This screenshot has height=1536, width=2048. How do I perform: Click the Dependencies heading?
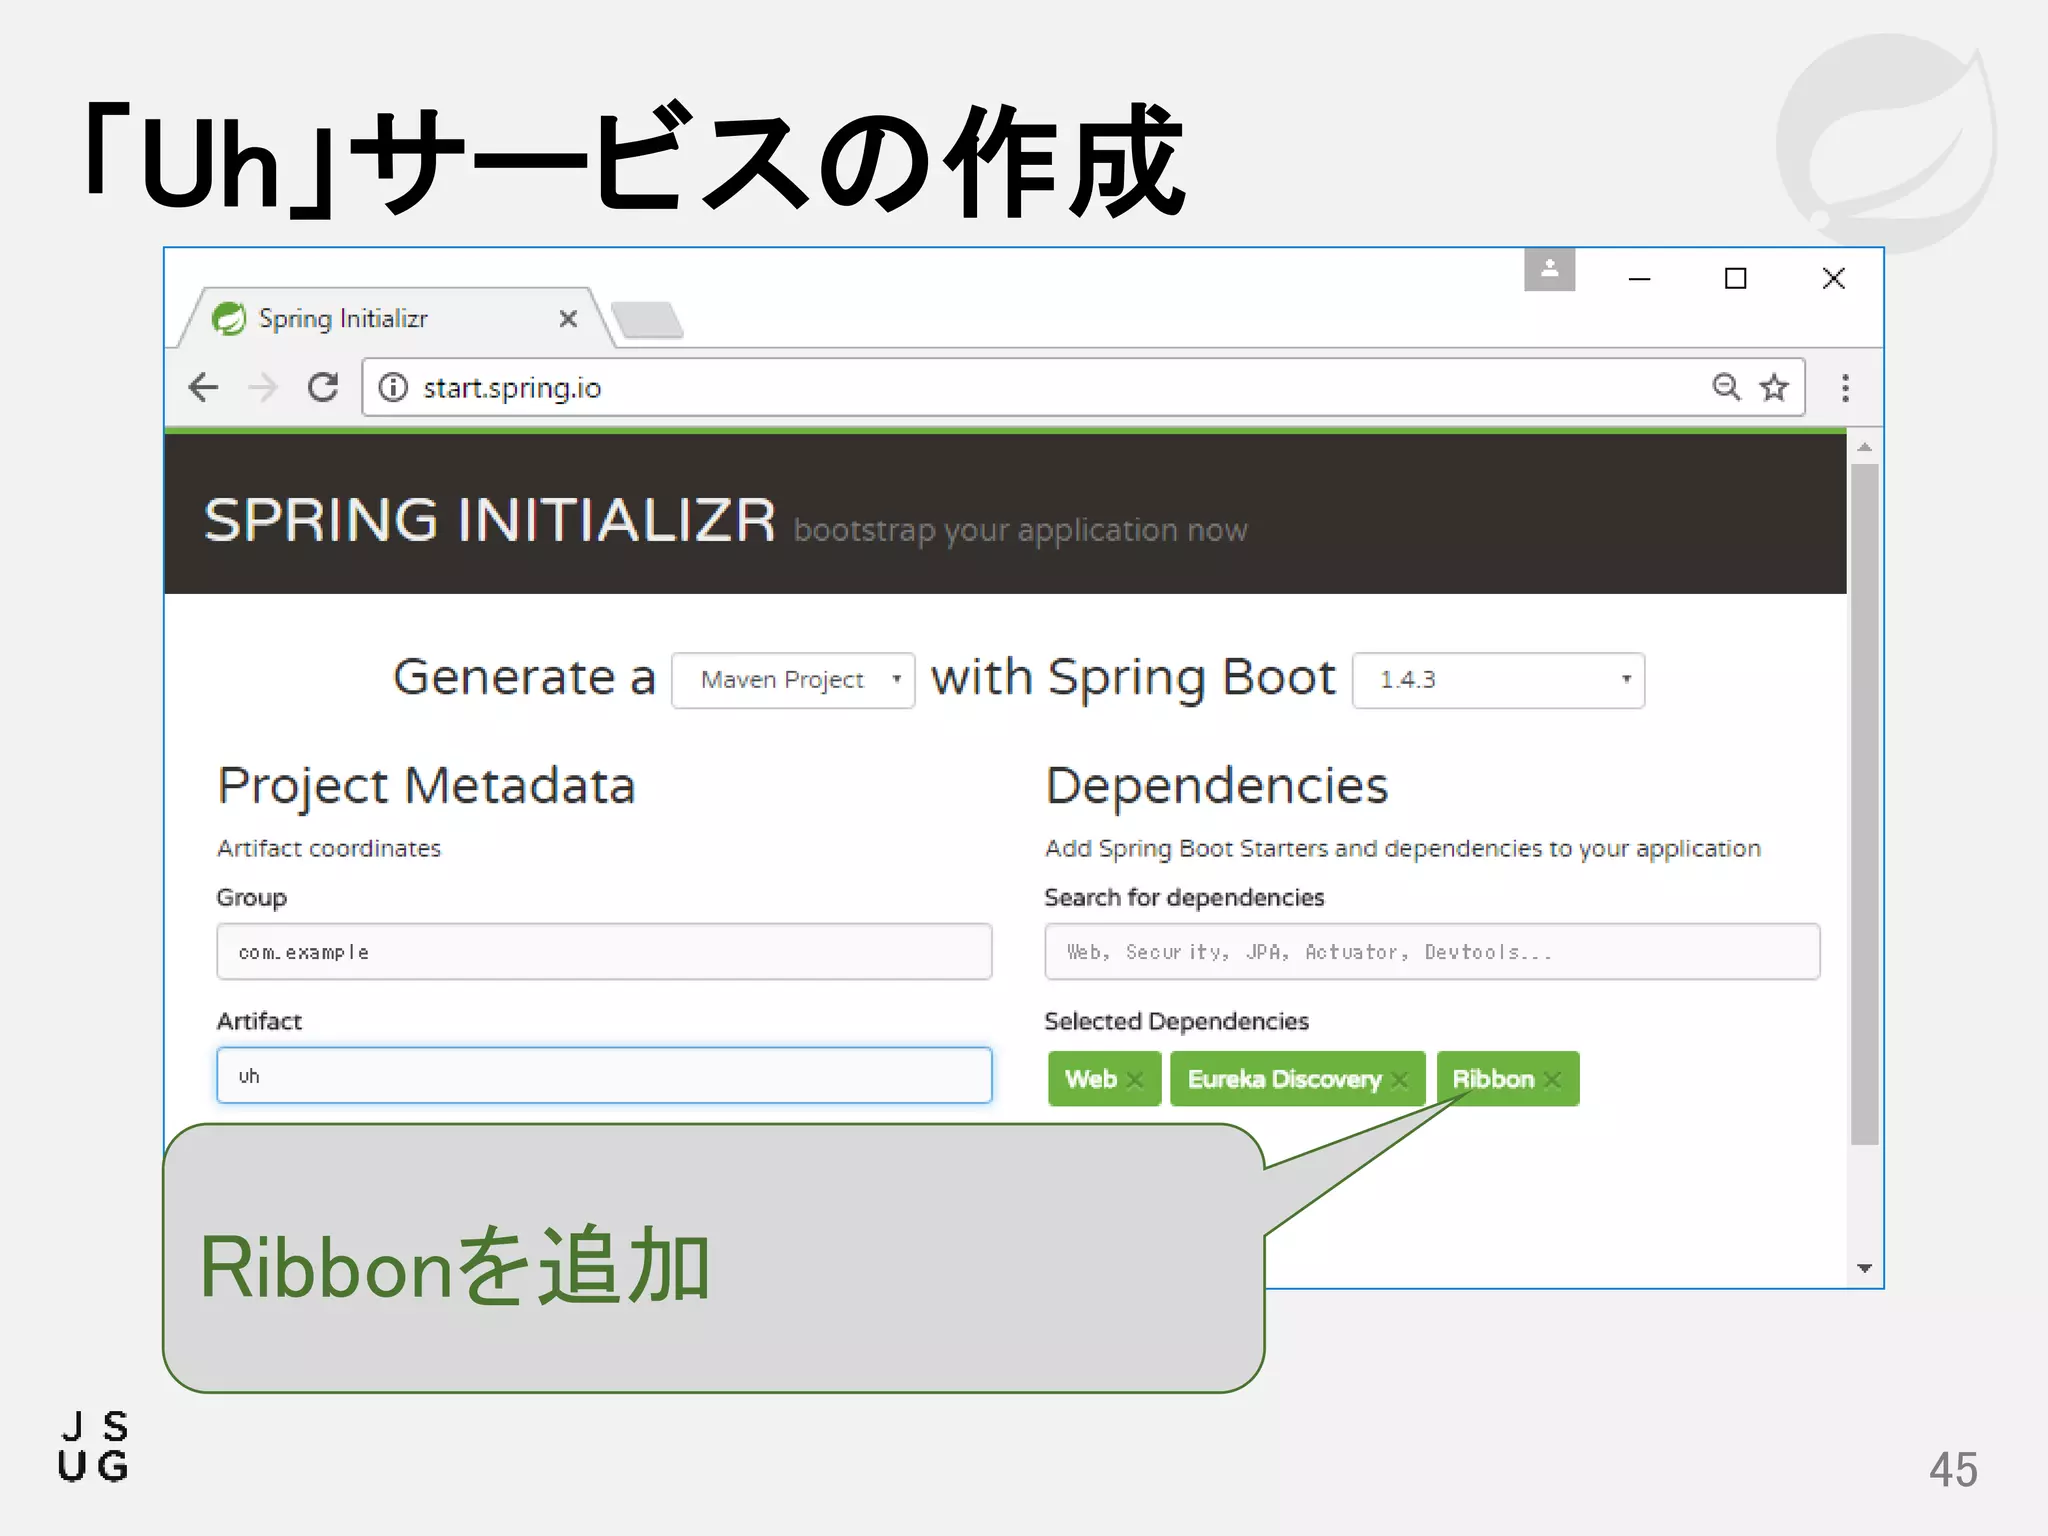(x=1216, y=786)
